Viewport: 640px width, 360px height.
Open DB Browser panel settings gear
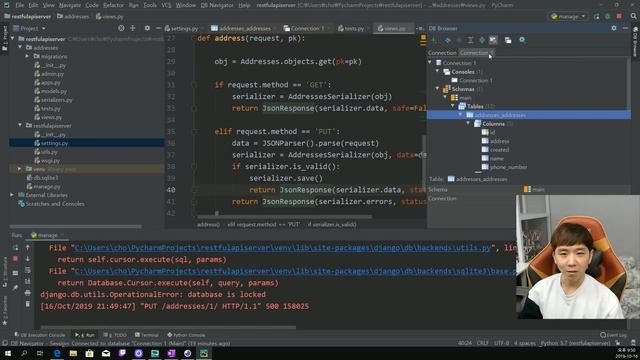614,28
